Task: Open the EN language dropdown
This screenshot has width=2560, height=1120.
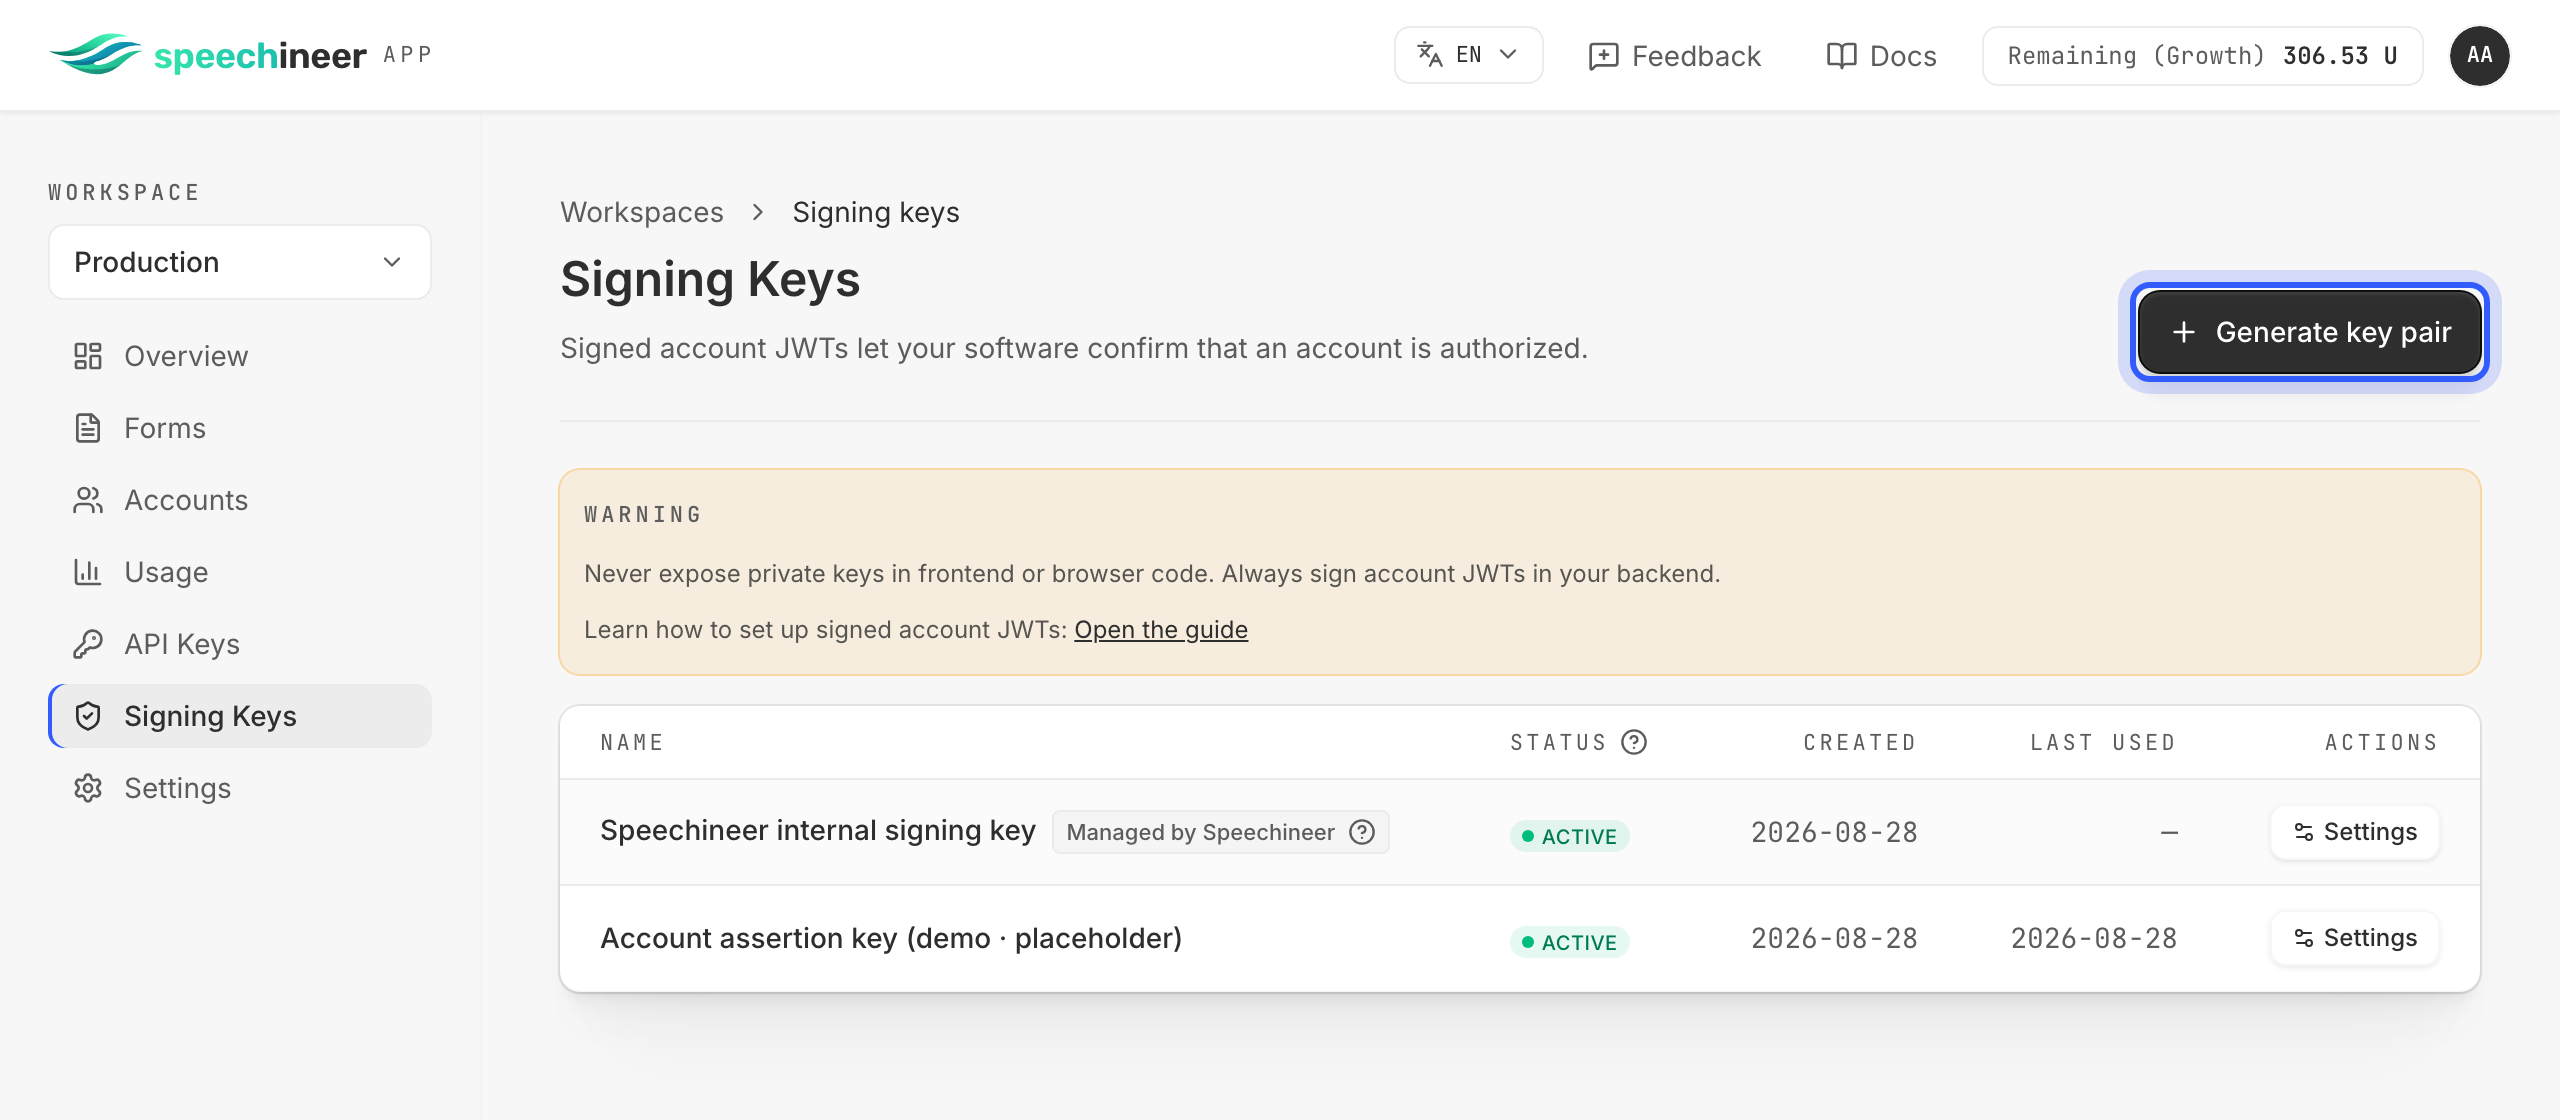Action: 1468,55
